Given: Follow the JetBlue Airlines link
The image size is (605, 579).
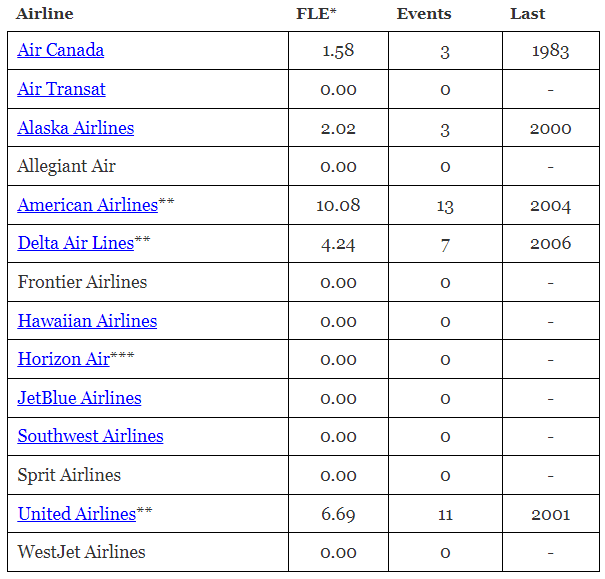Looking at the screenshot, I should [x=79, y=398].
